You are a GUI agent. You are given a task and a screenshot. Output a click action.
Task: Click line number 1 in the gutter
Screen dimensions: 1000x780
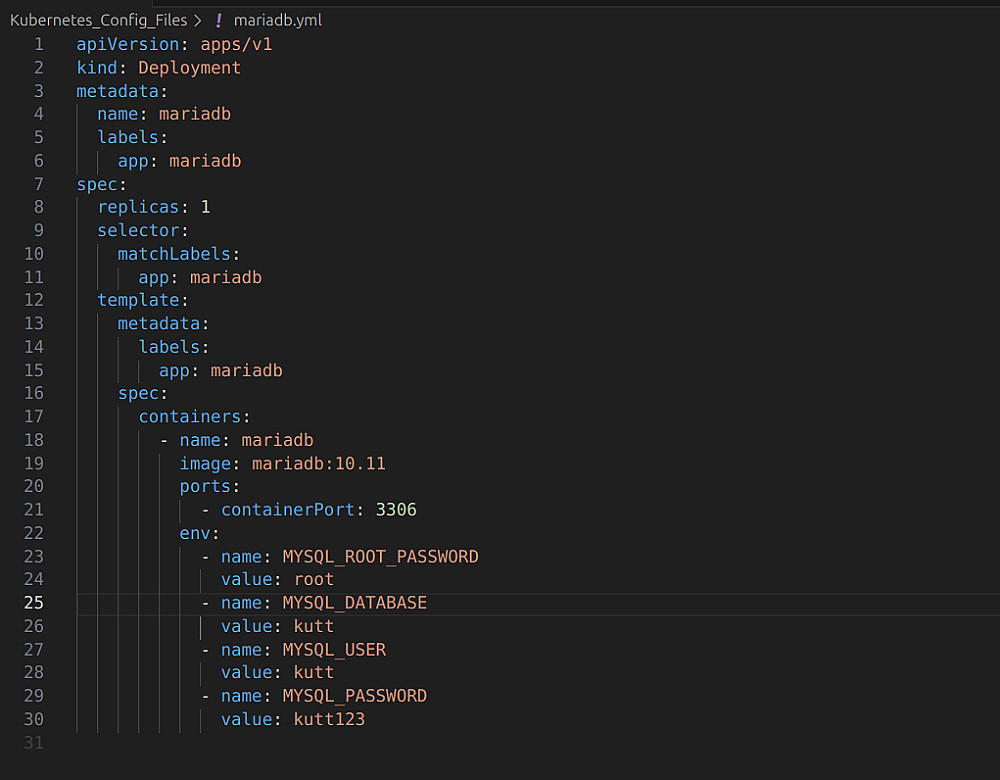pyautogui.click(x=39, y=44)
